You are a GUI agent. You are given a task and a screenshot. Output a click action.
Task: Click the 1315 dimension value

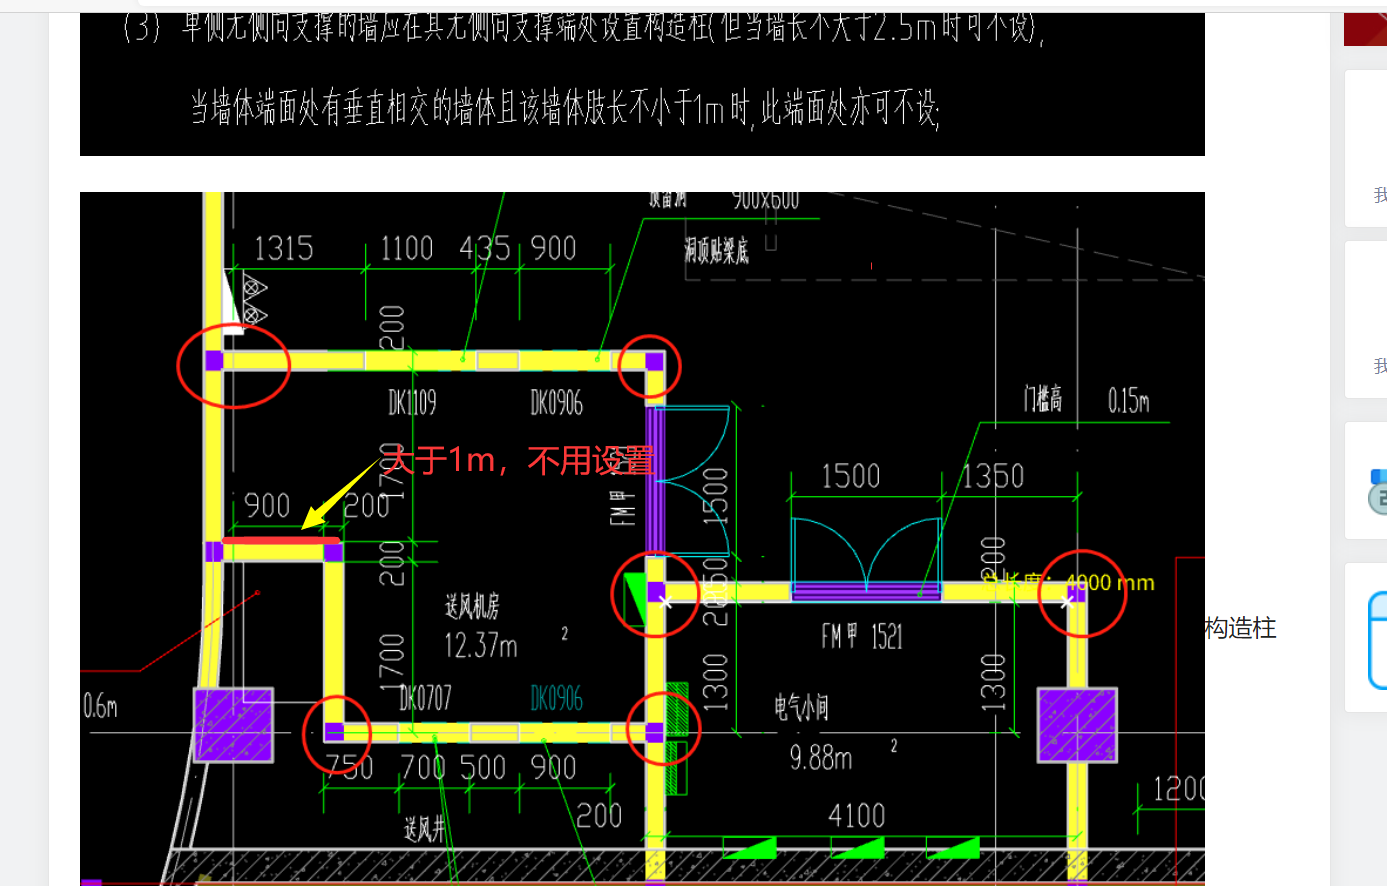(x=283, y=248)
